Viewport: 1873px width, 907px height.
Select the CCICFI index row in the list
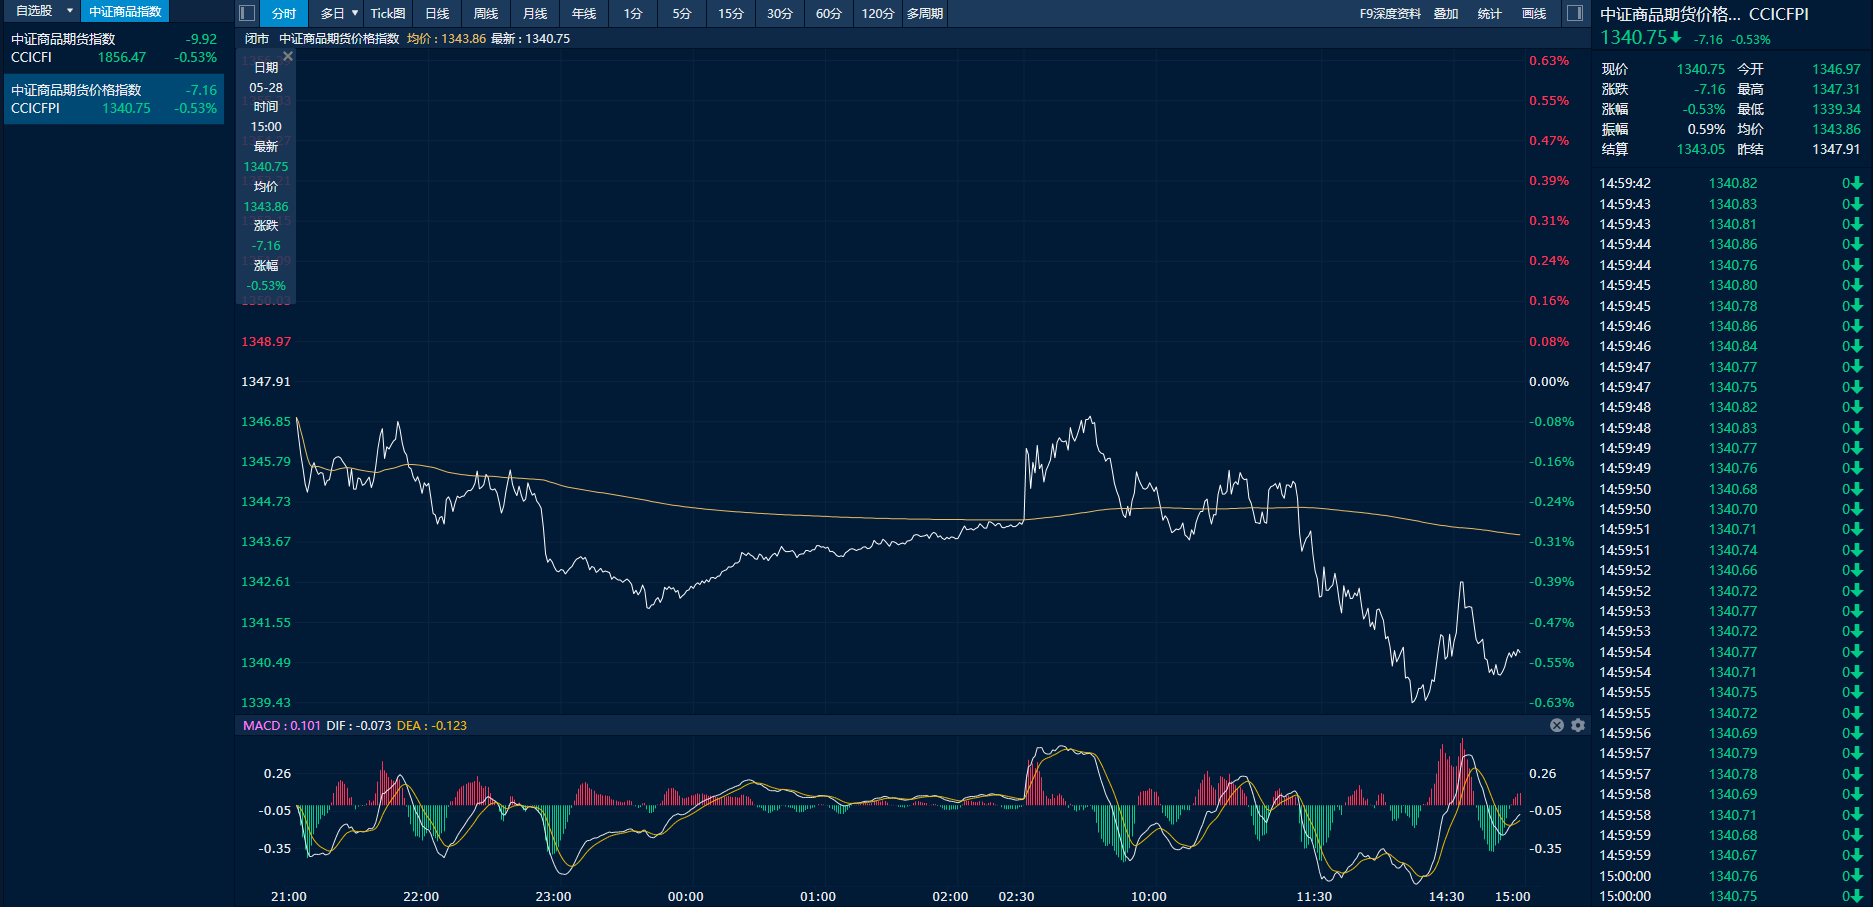[x=113, y=48]
